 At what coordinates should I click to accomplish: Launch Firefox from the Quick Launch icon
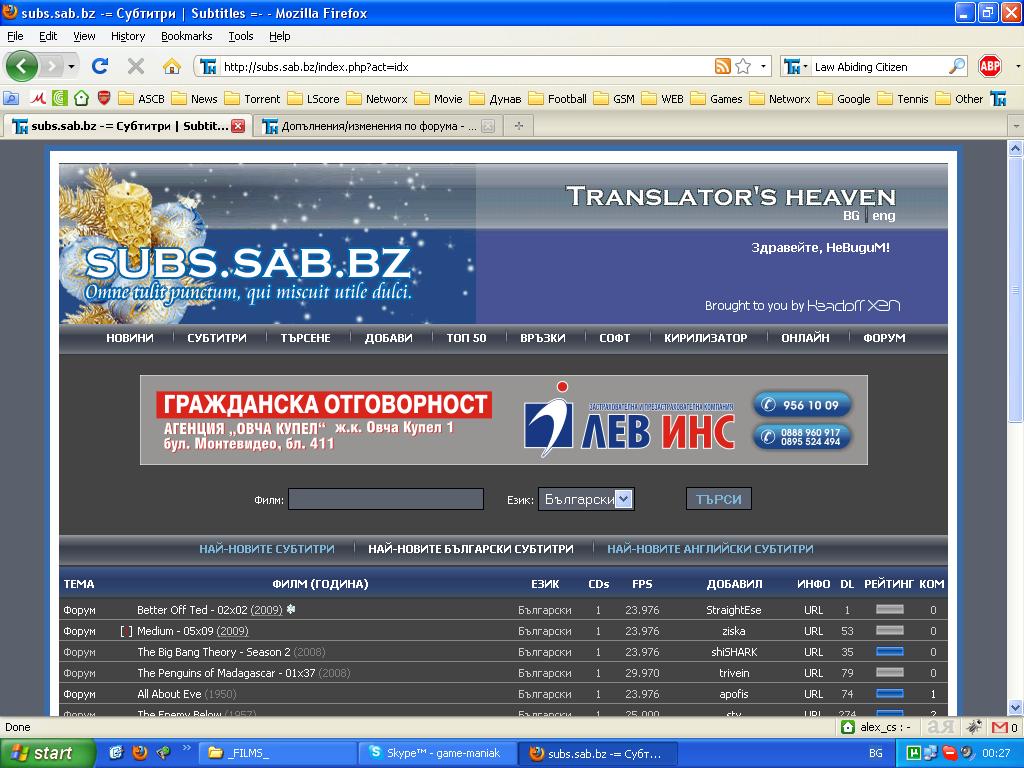click(x=139, y=753)
